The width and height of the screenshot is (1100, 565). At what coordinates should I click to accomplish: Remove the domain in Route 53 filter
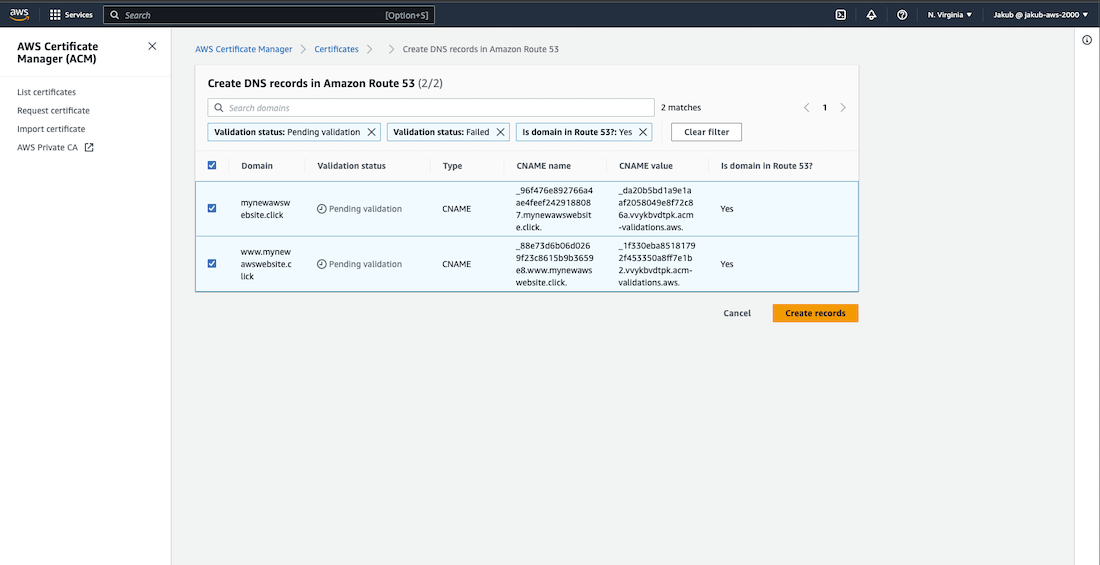(x=643, y=132)
